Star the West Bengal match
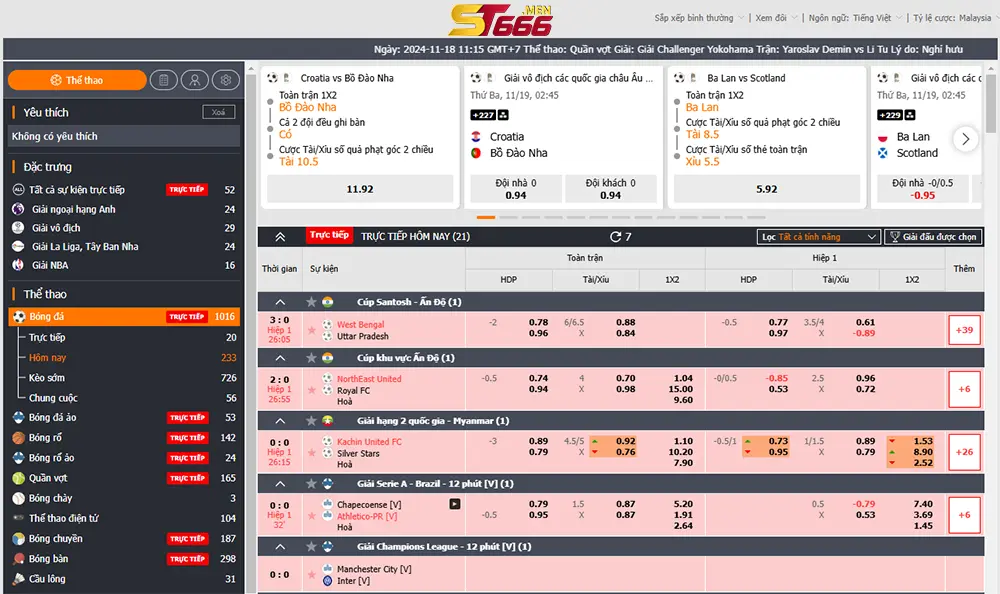Screen dimensions: 1000x594 click(x=312, y=330)
